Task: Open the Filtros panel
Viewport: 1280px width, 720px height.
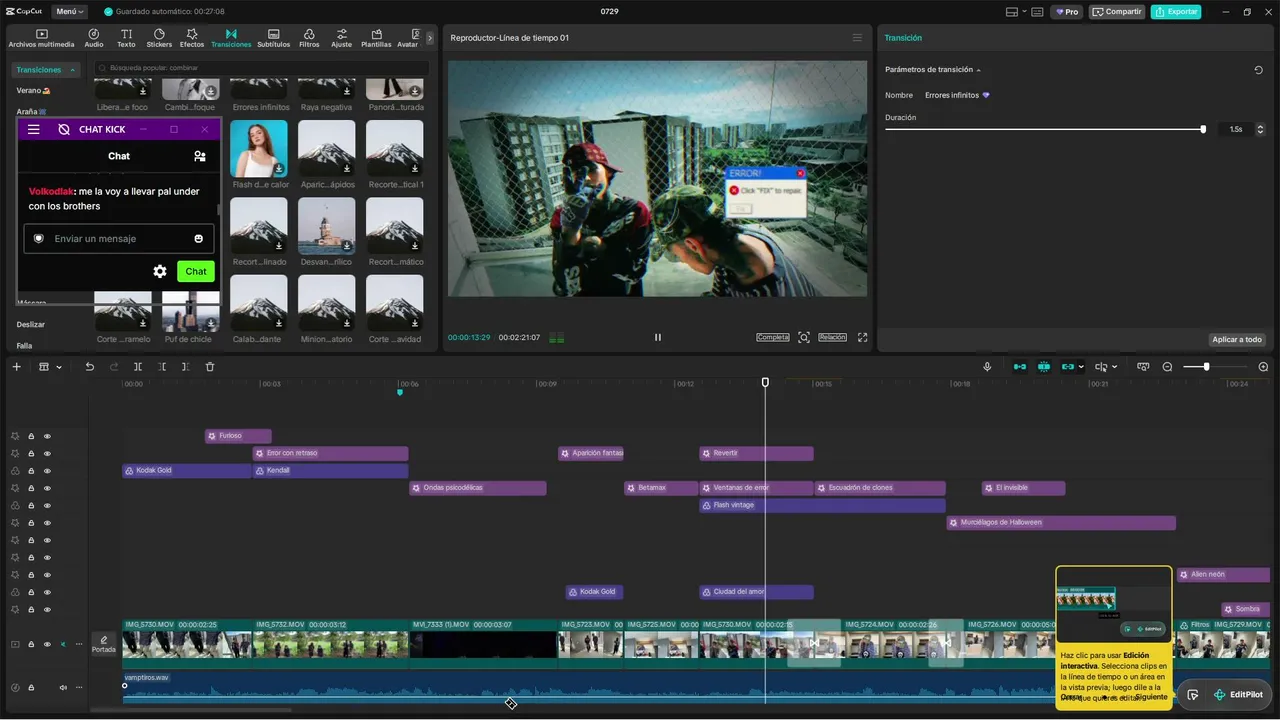Action: tap(310, 38)
